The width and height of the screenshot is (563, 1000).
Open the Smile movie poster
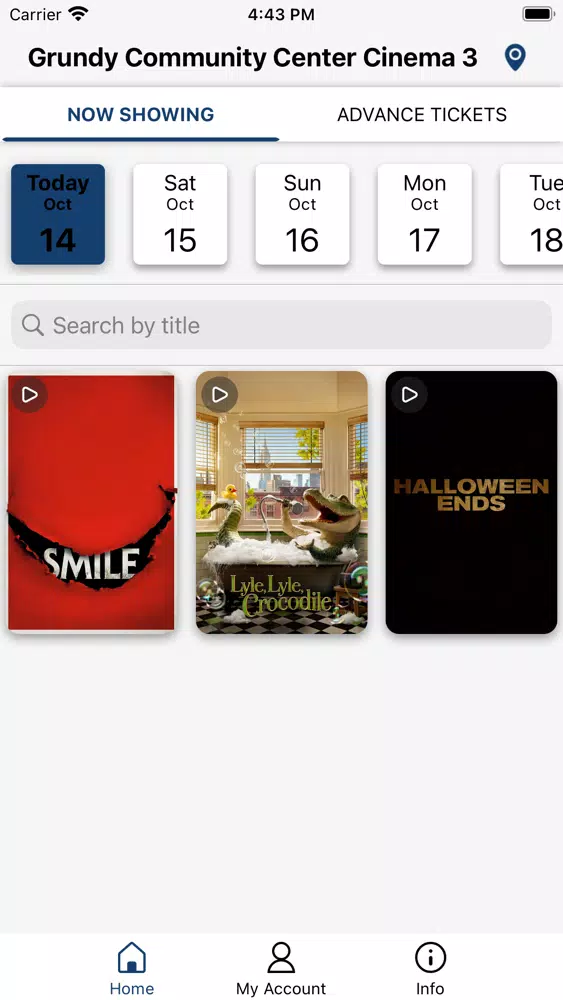tap(91, 503)
